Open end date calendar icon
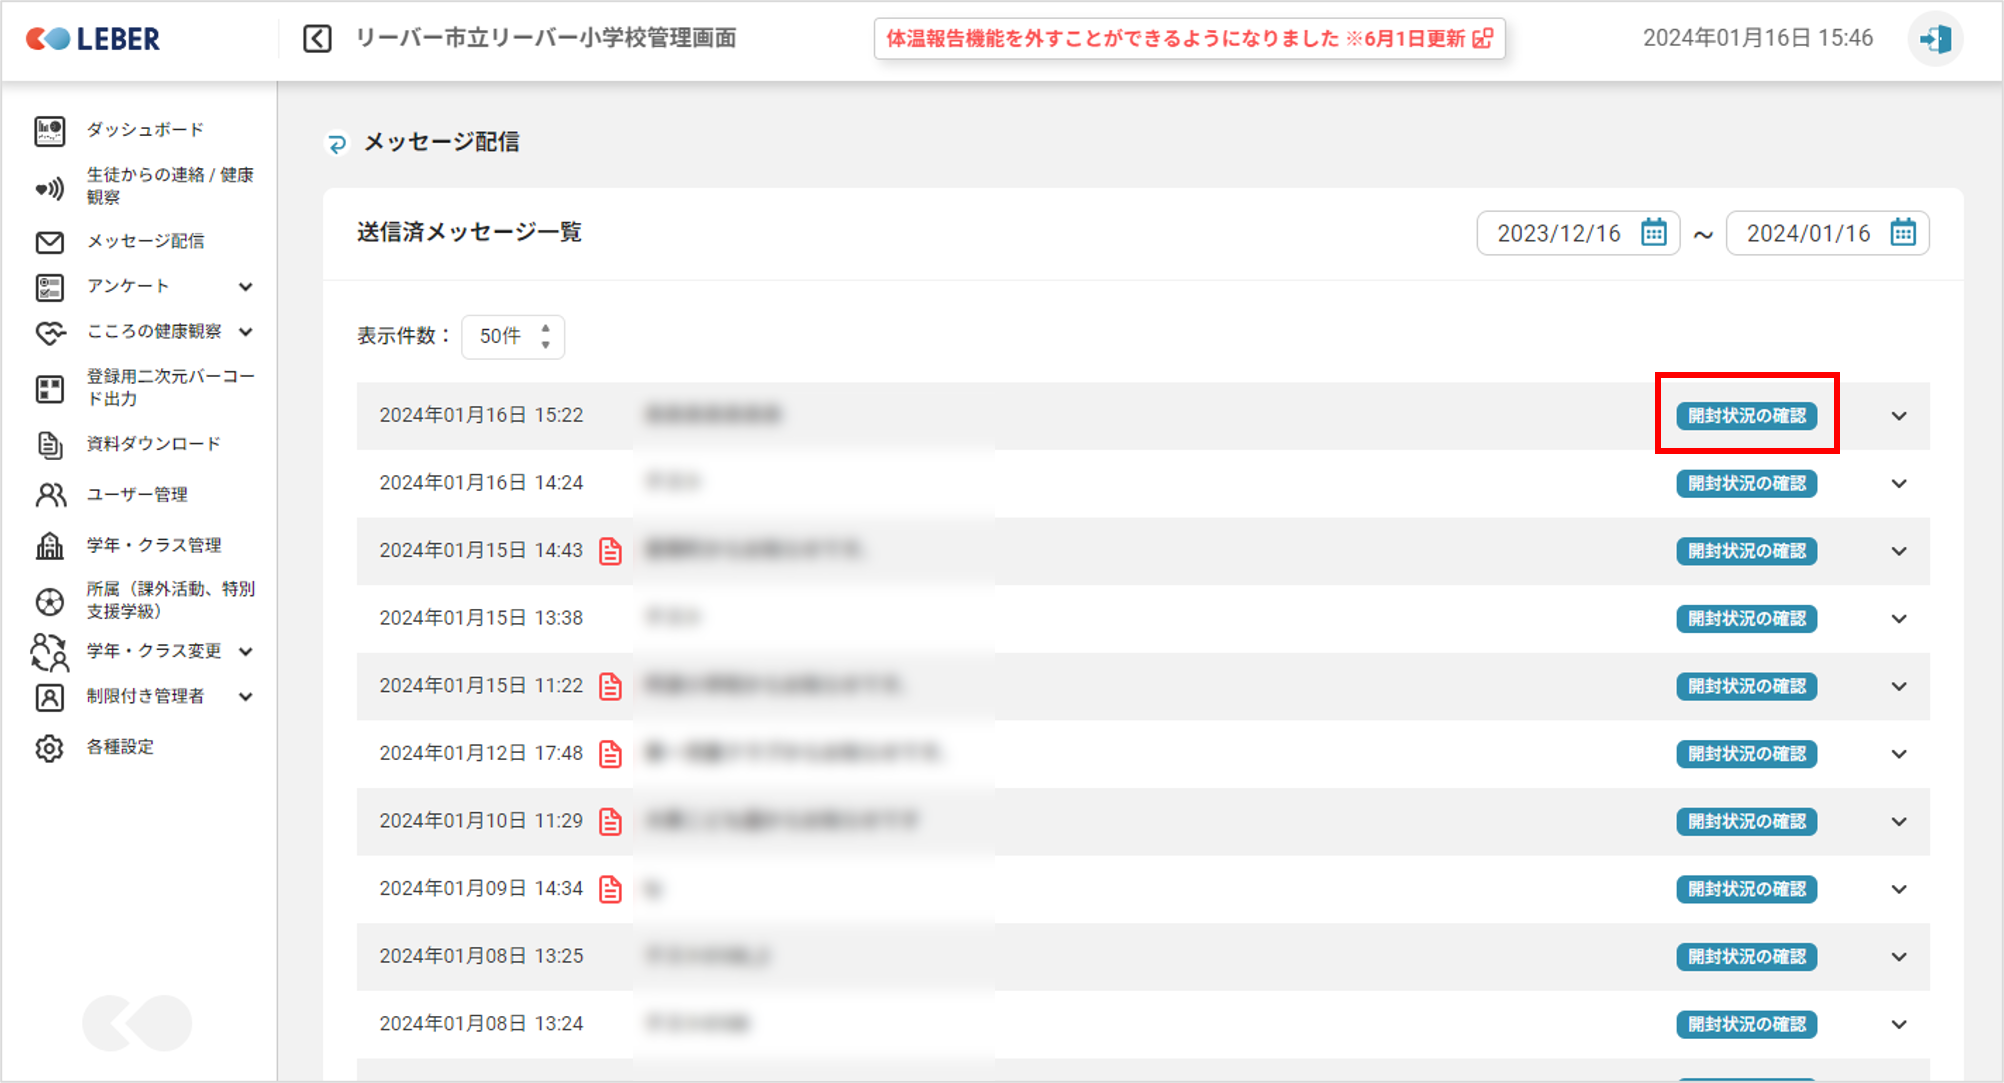Image resolution: width=2004 pixels, height=1083 pixels. coord(1903,232)
